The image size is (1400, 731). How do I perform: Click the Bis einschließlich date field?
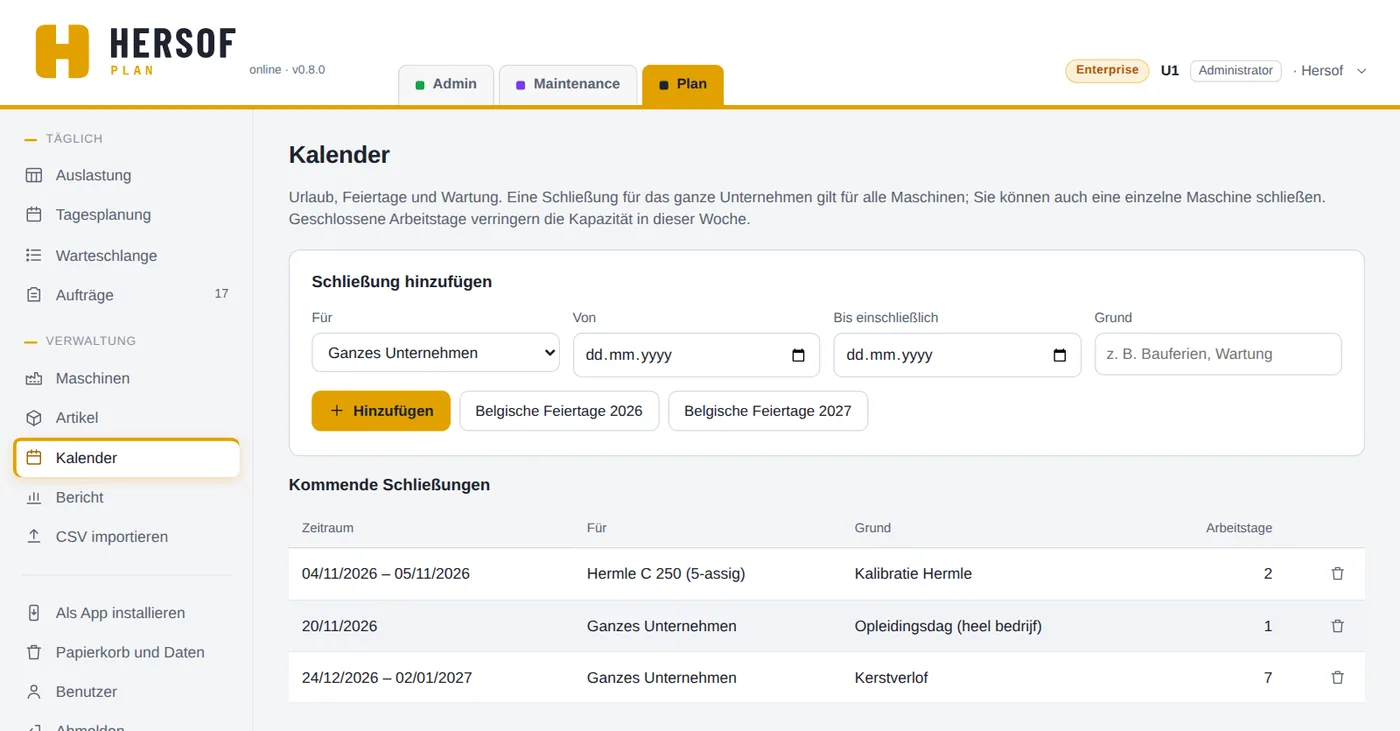click(957, 355)
